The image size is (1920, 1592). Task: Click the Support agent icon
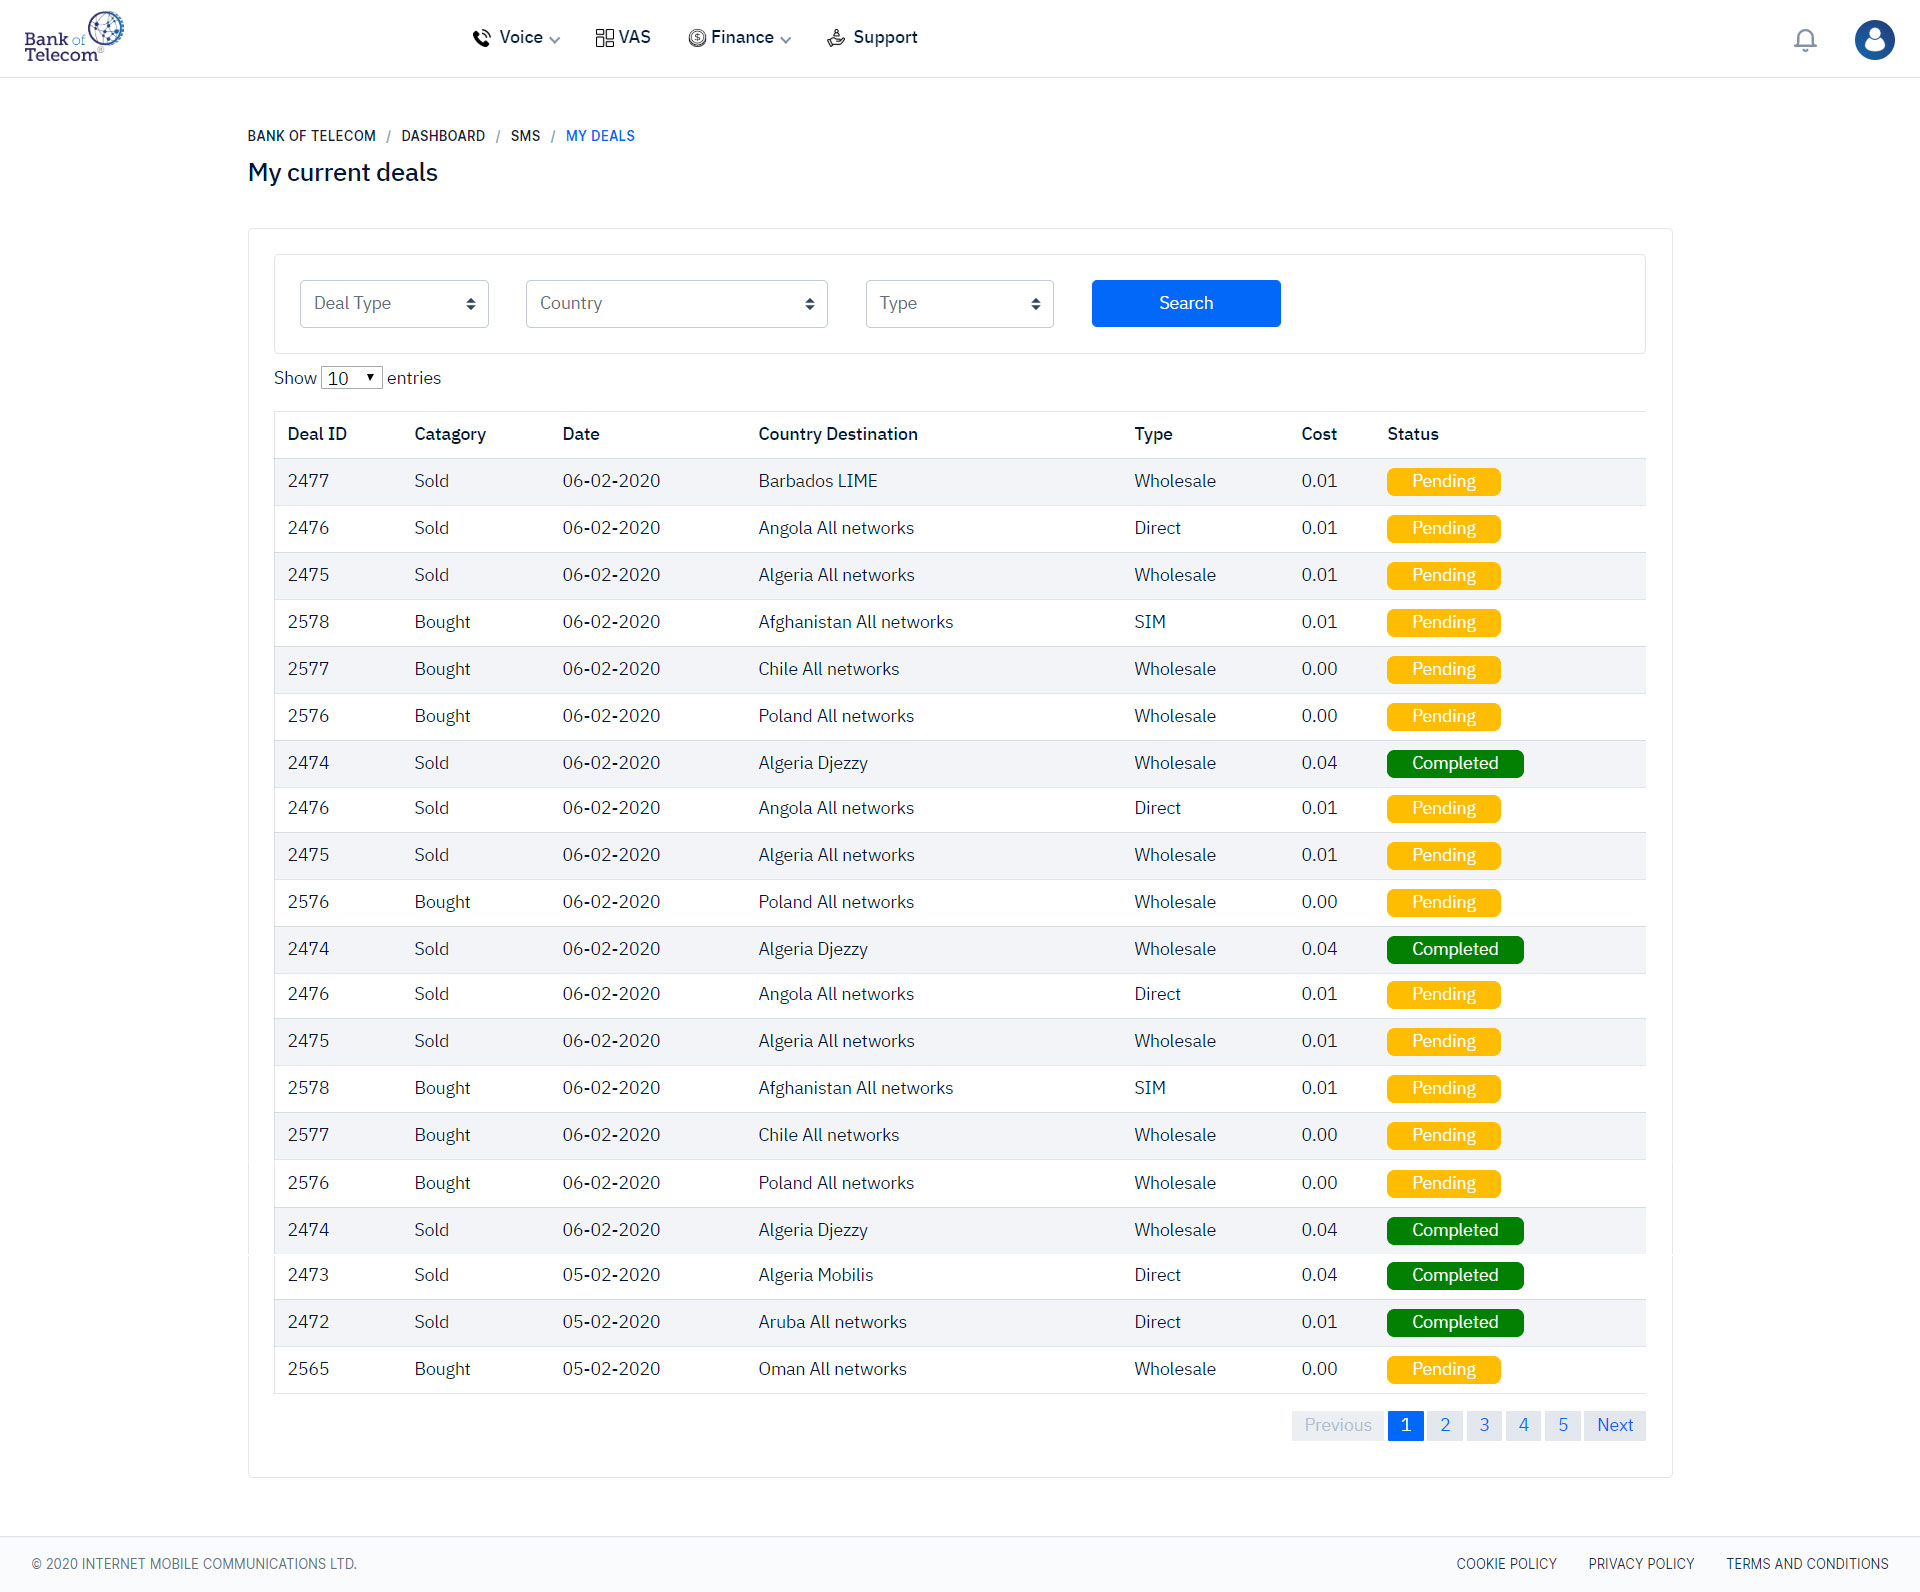click(x=836, y=38)
